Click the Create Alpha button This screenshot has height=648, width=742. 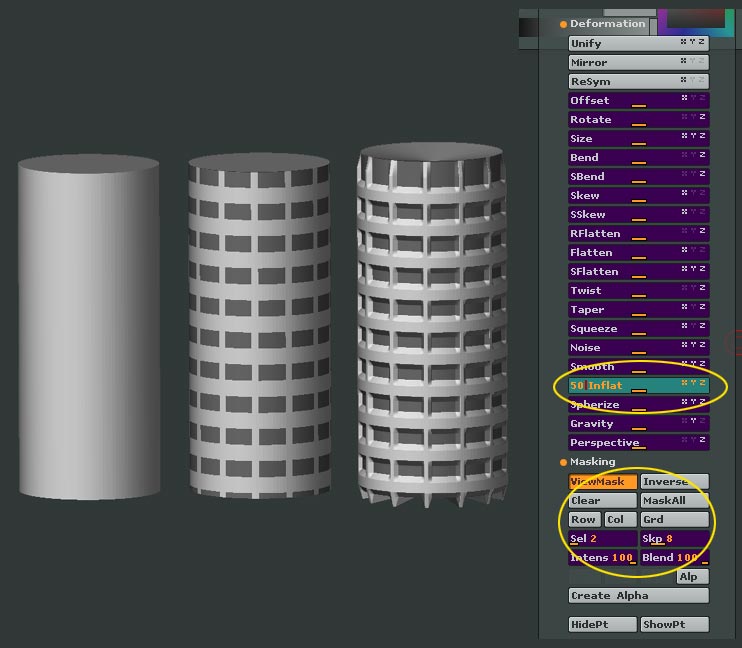(x=638, y=595)
